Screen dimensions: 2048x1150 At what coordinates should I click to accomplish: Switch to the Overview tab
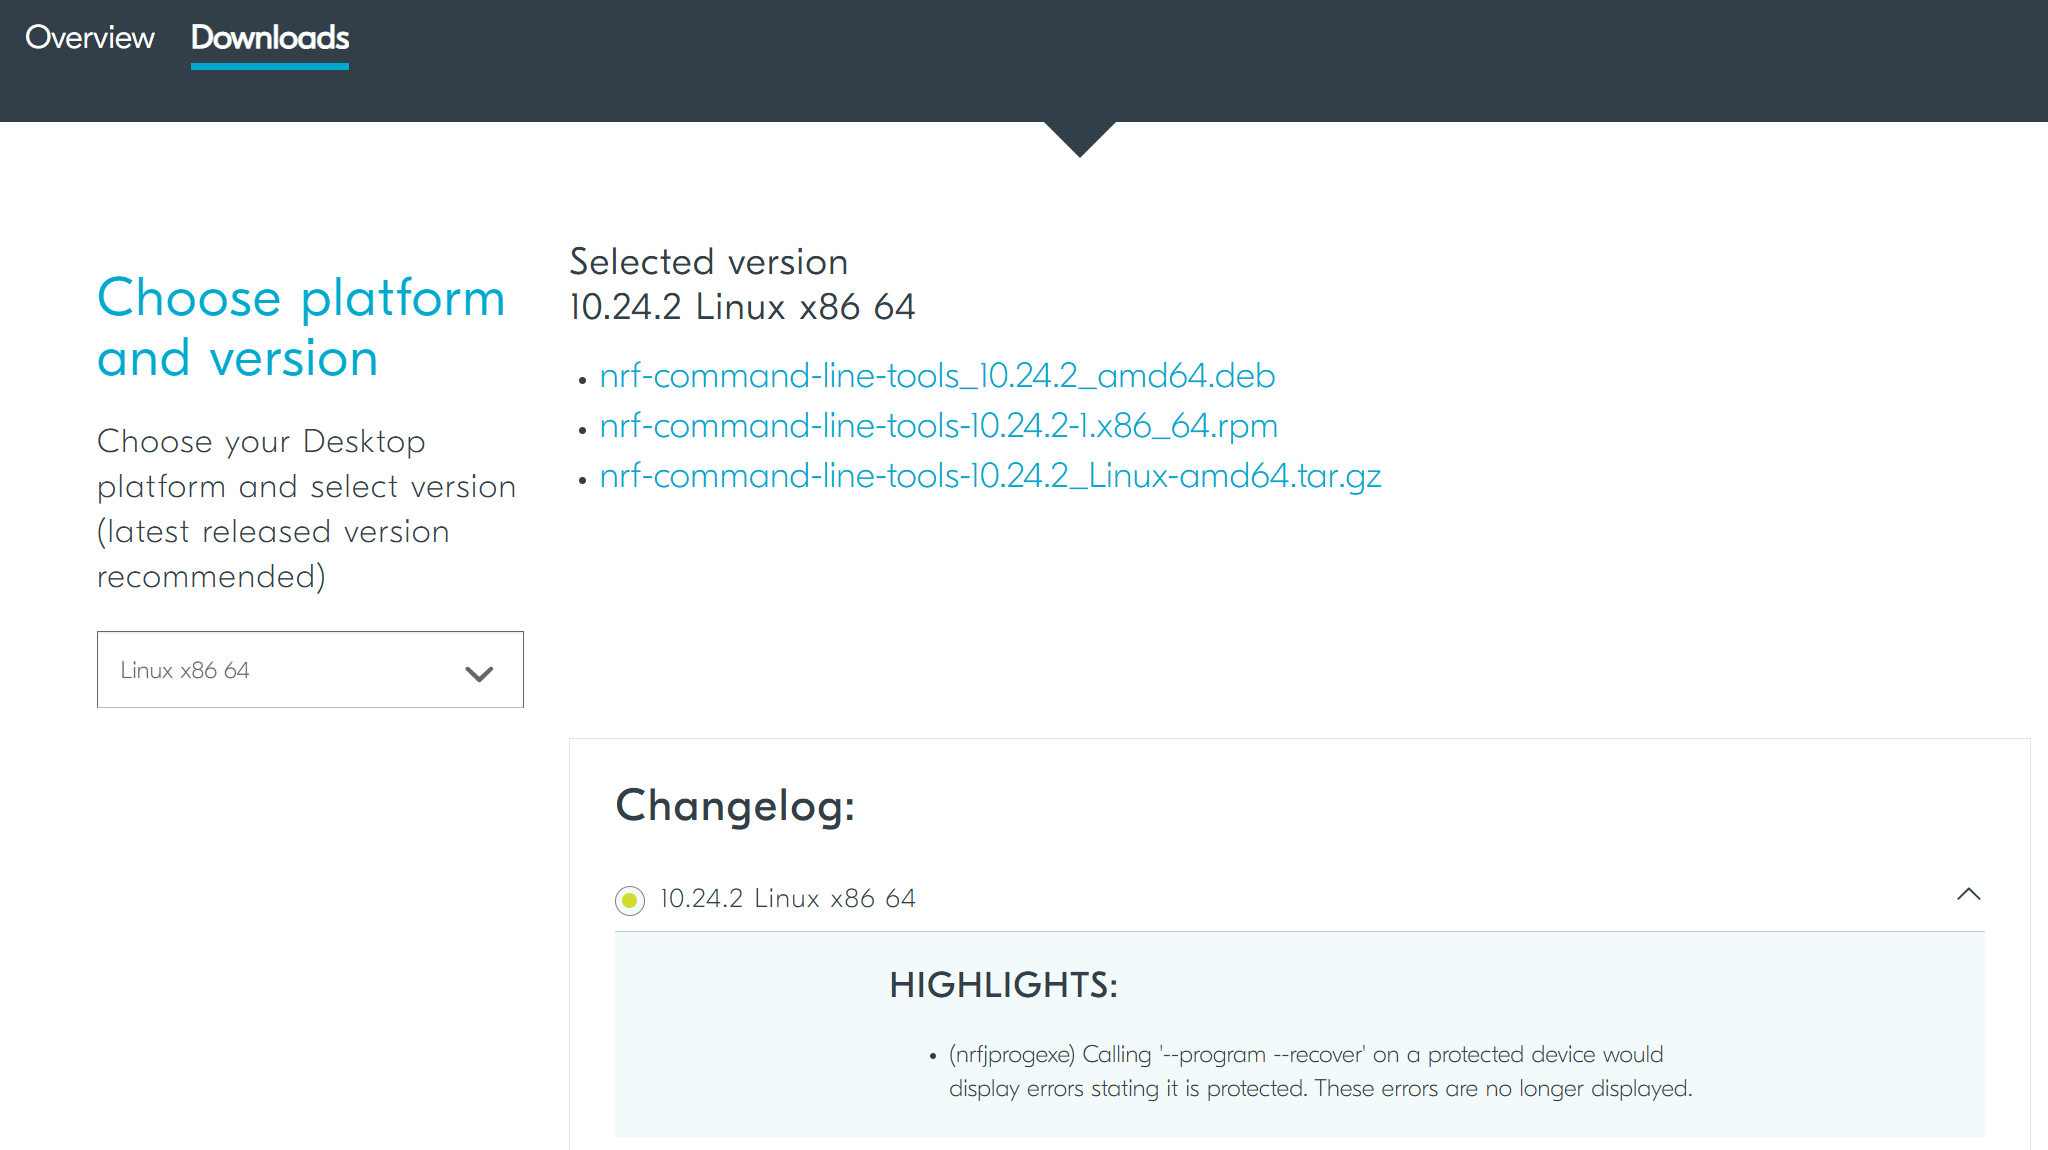89,38
